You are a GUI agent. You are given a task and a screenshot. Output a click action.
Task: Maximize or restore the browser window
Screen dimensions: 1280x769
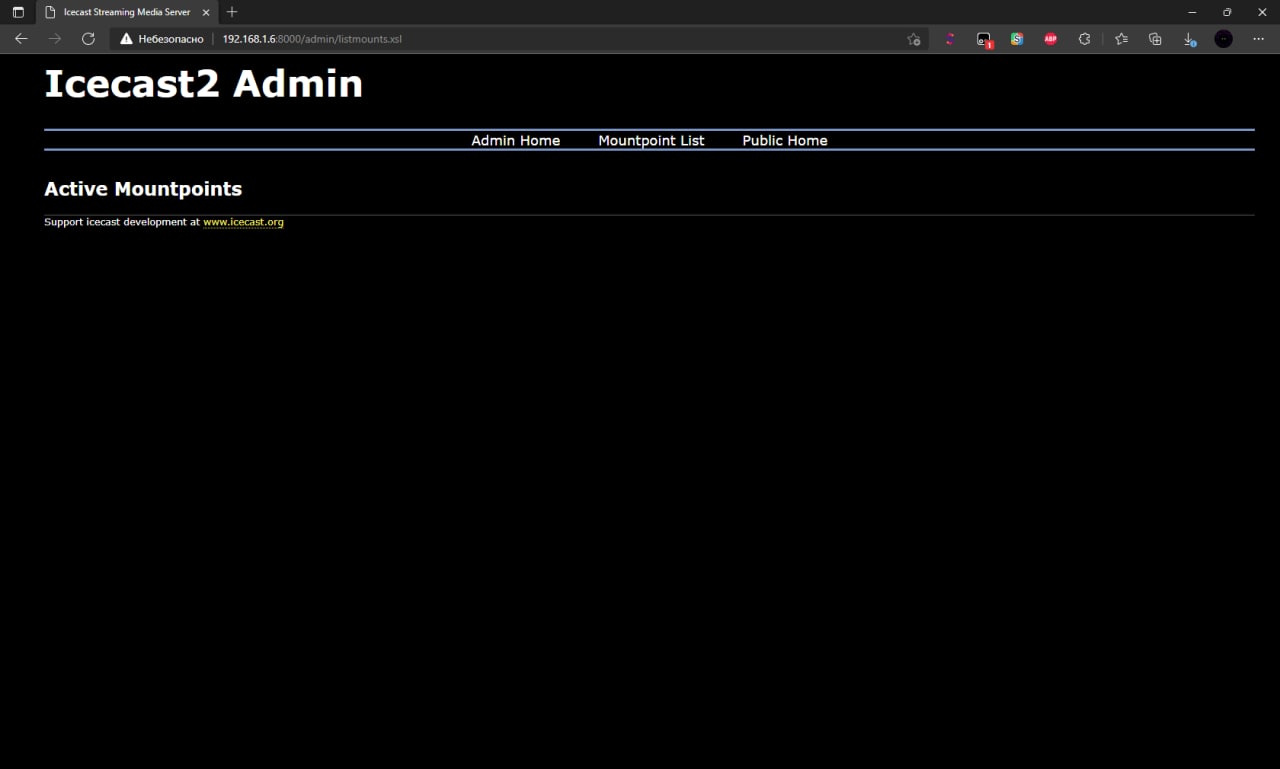[1227, 12]
